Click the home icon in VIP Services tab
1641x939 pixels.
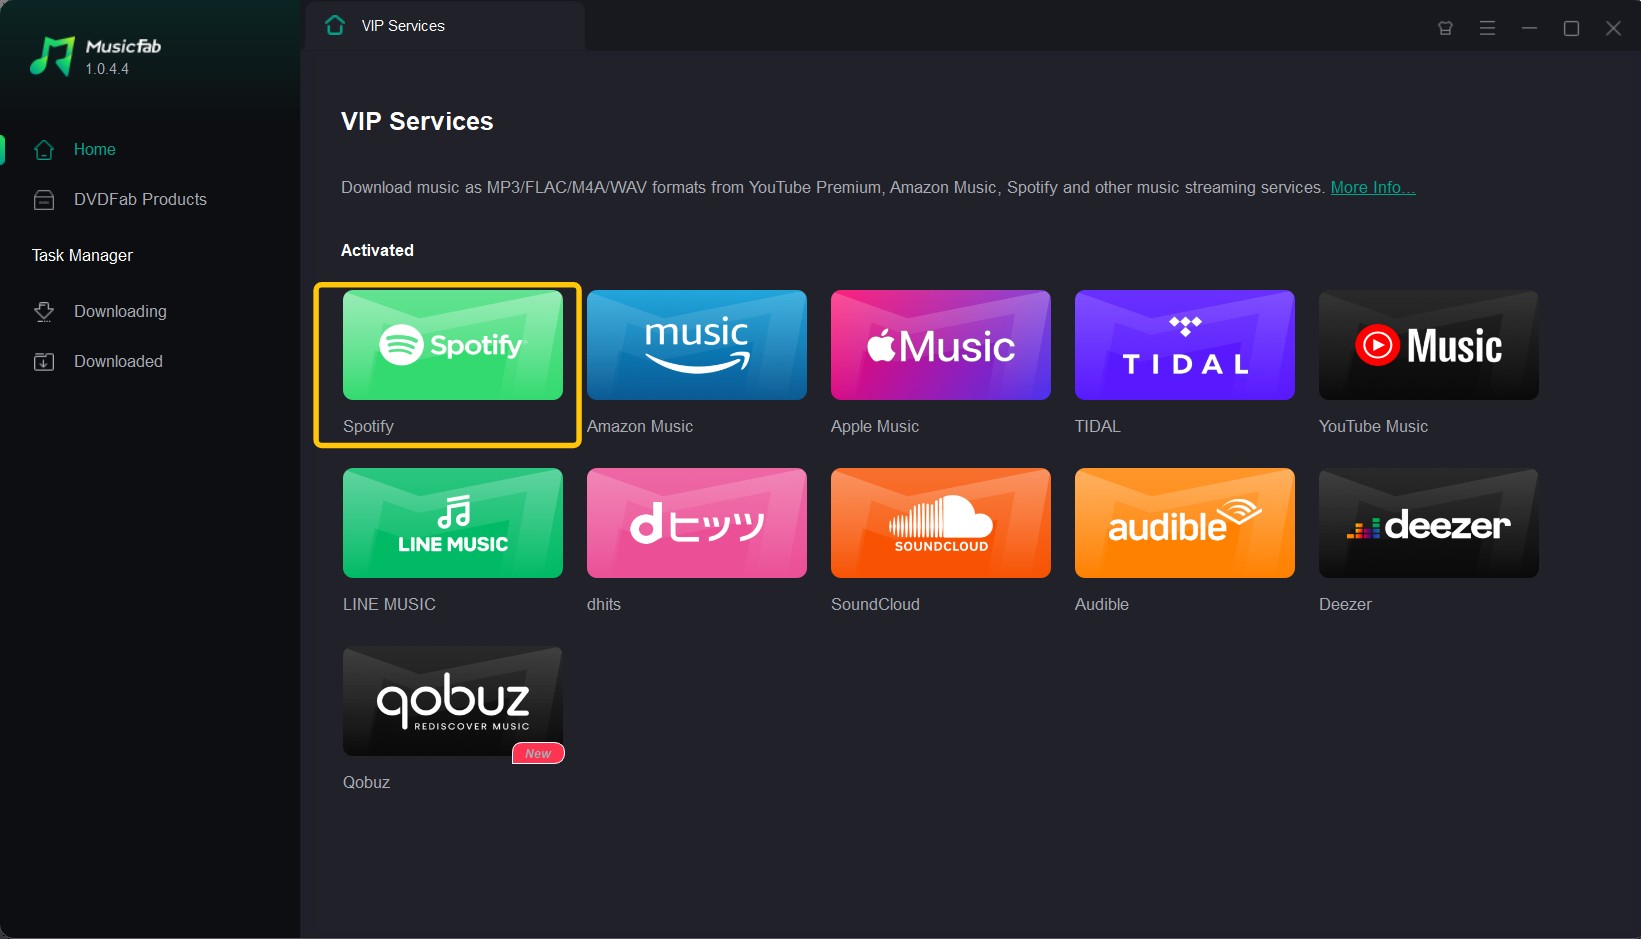(x=335, y=25)
